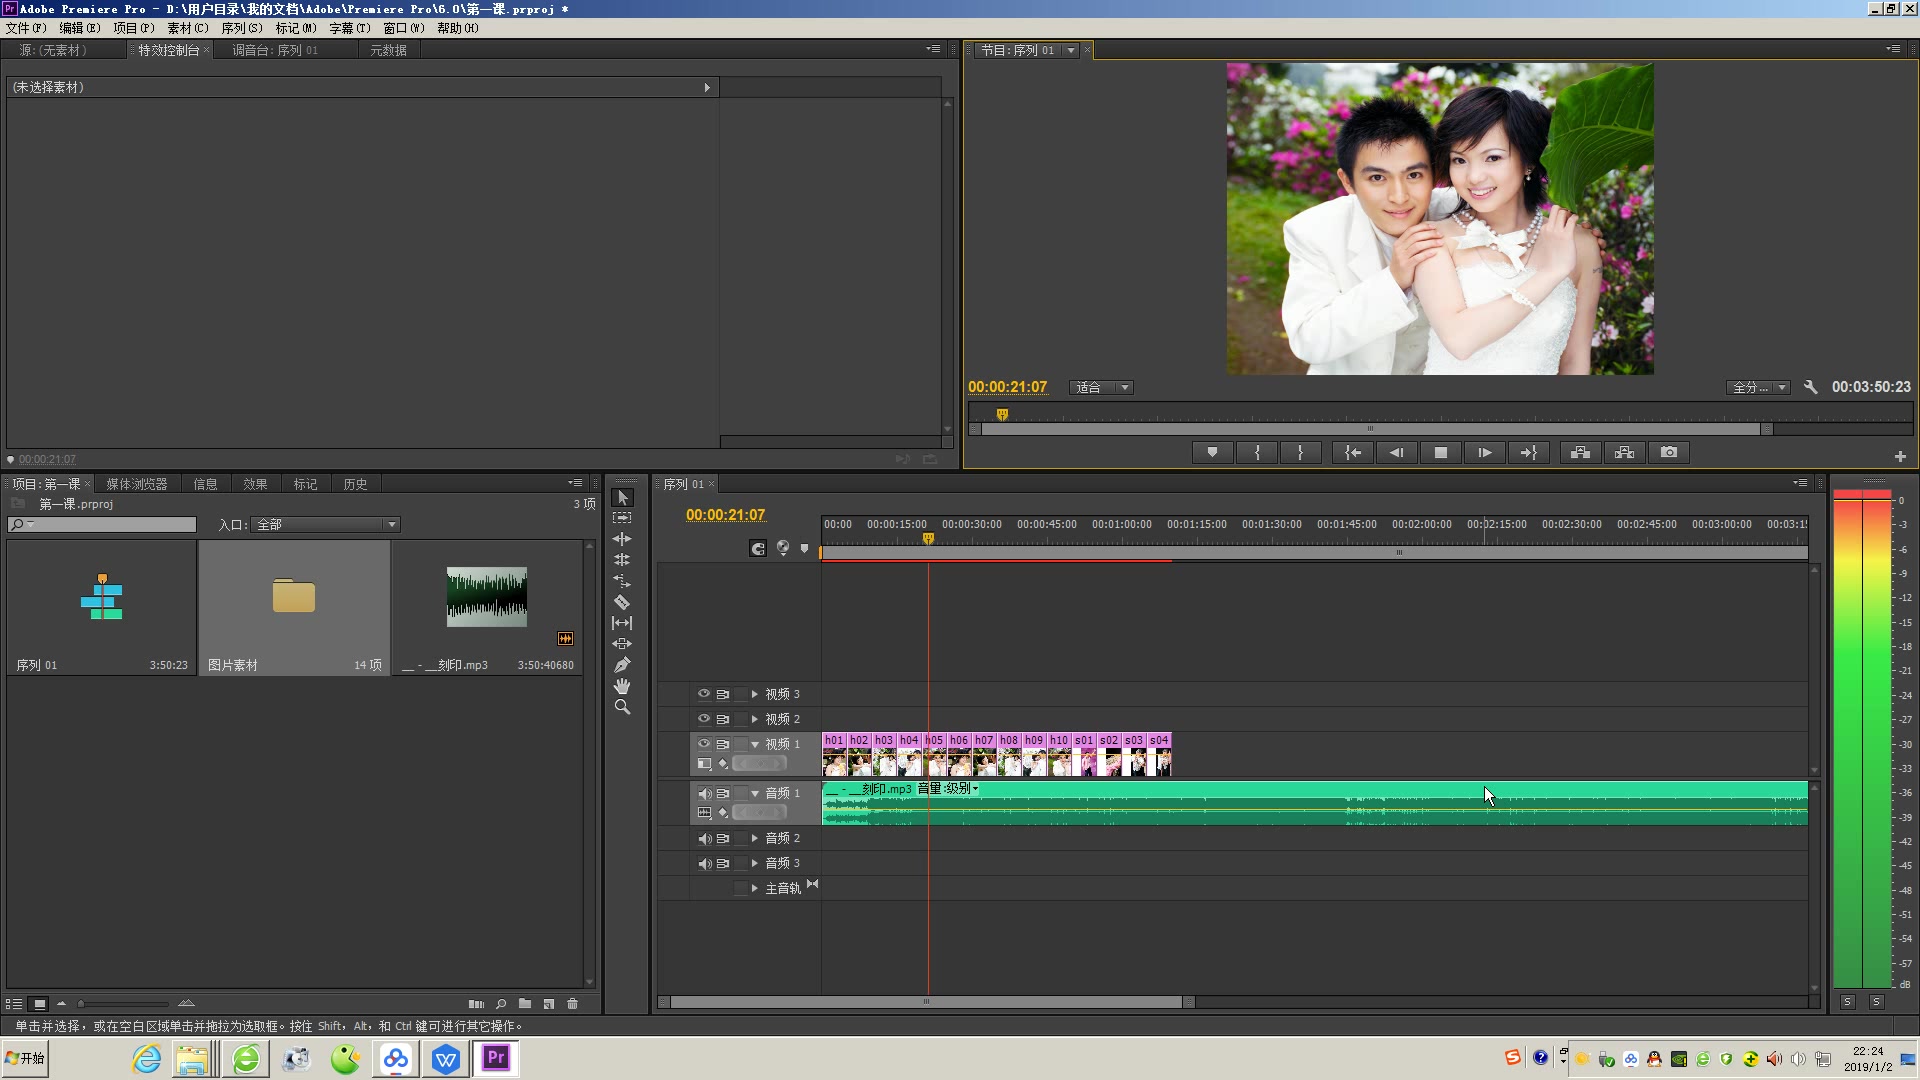This screenshot has height=1080, width=1920.
Task: Select the Hand tool
Action: [x=622, y=686]
